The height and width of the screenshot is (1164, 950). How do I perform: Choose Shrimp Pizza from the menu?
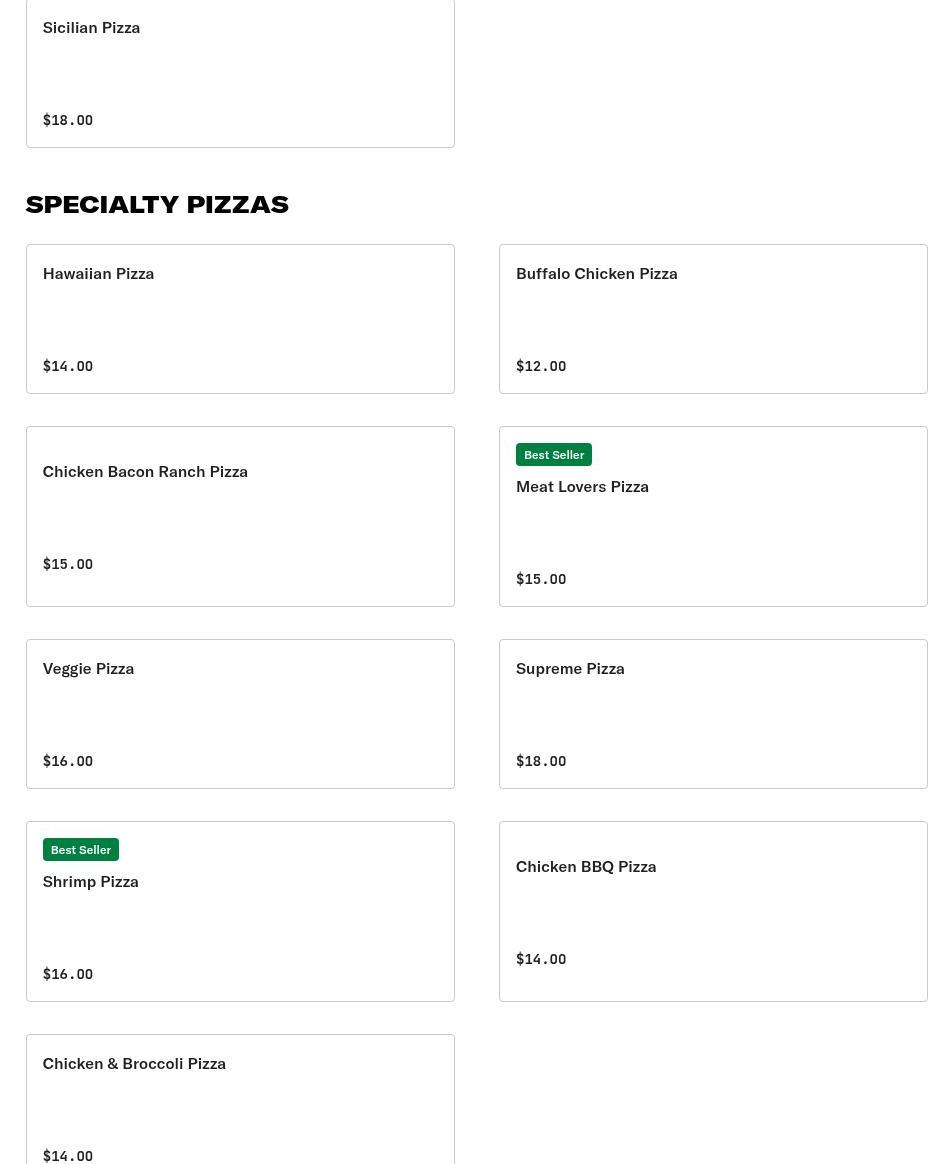click(240, 911)
